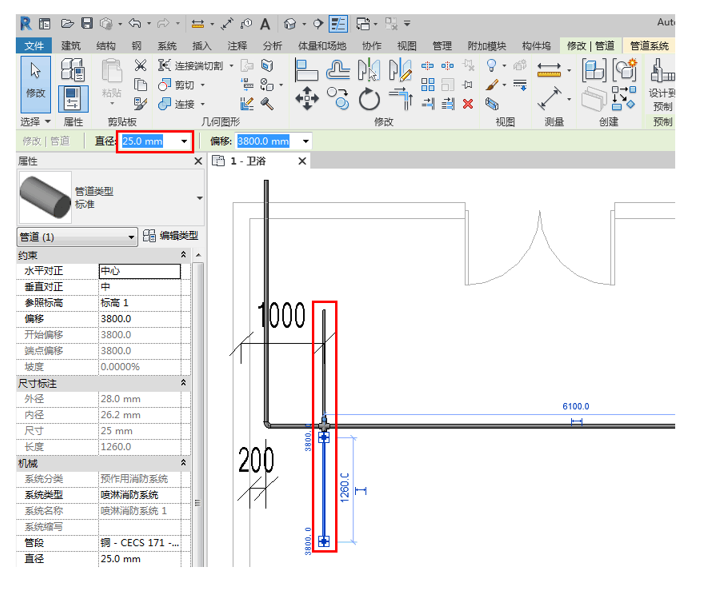Screen dimensions: 702x593
Task: Switch to the 注释 ribbon tab
Action: pos(237,46)
